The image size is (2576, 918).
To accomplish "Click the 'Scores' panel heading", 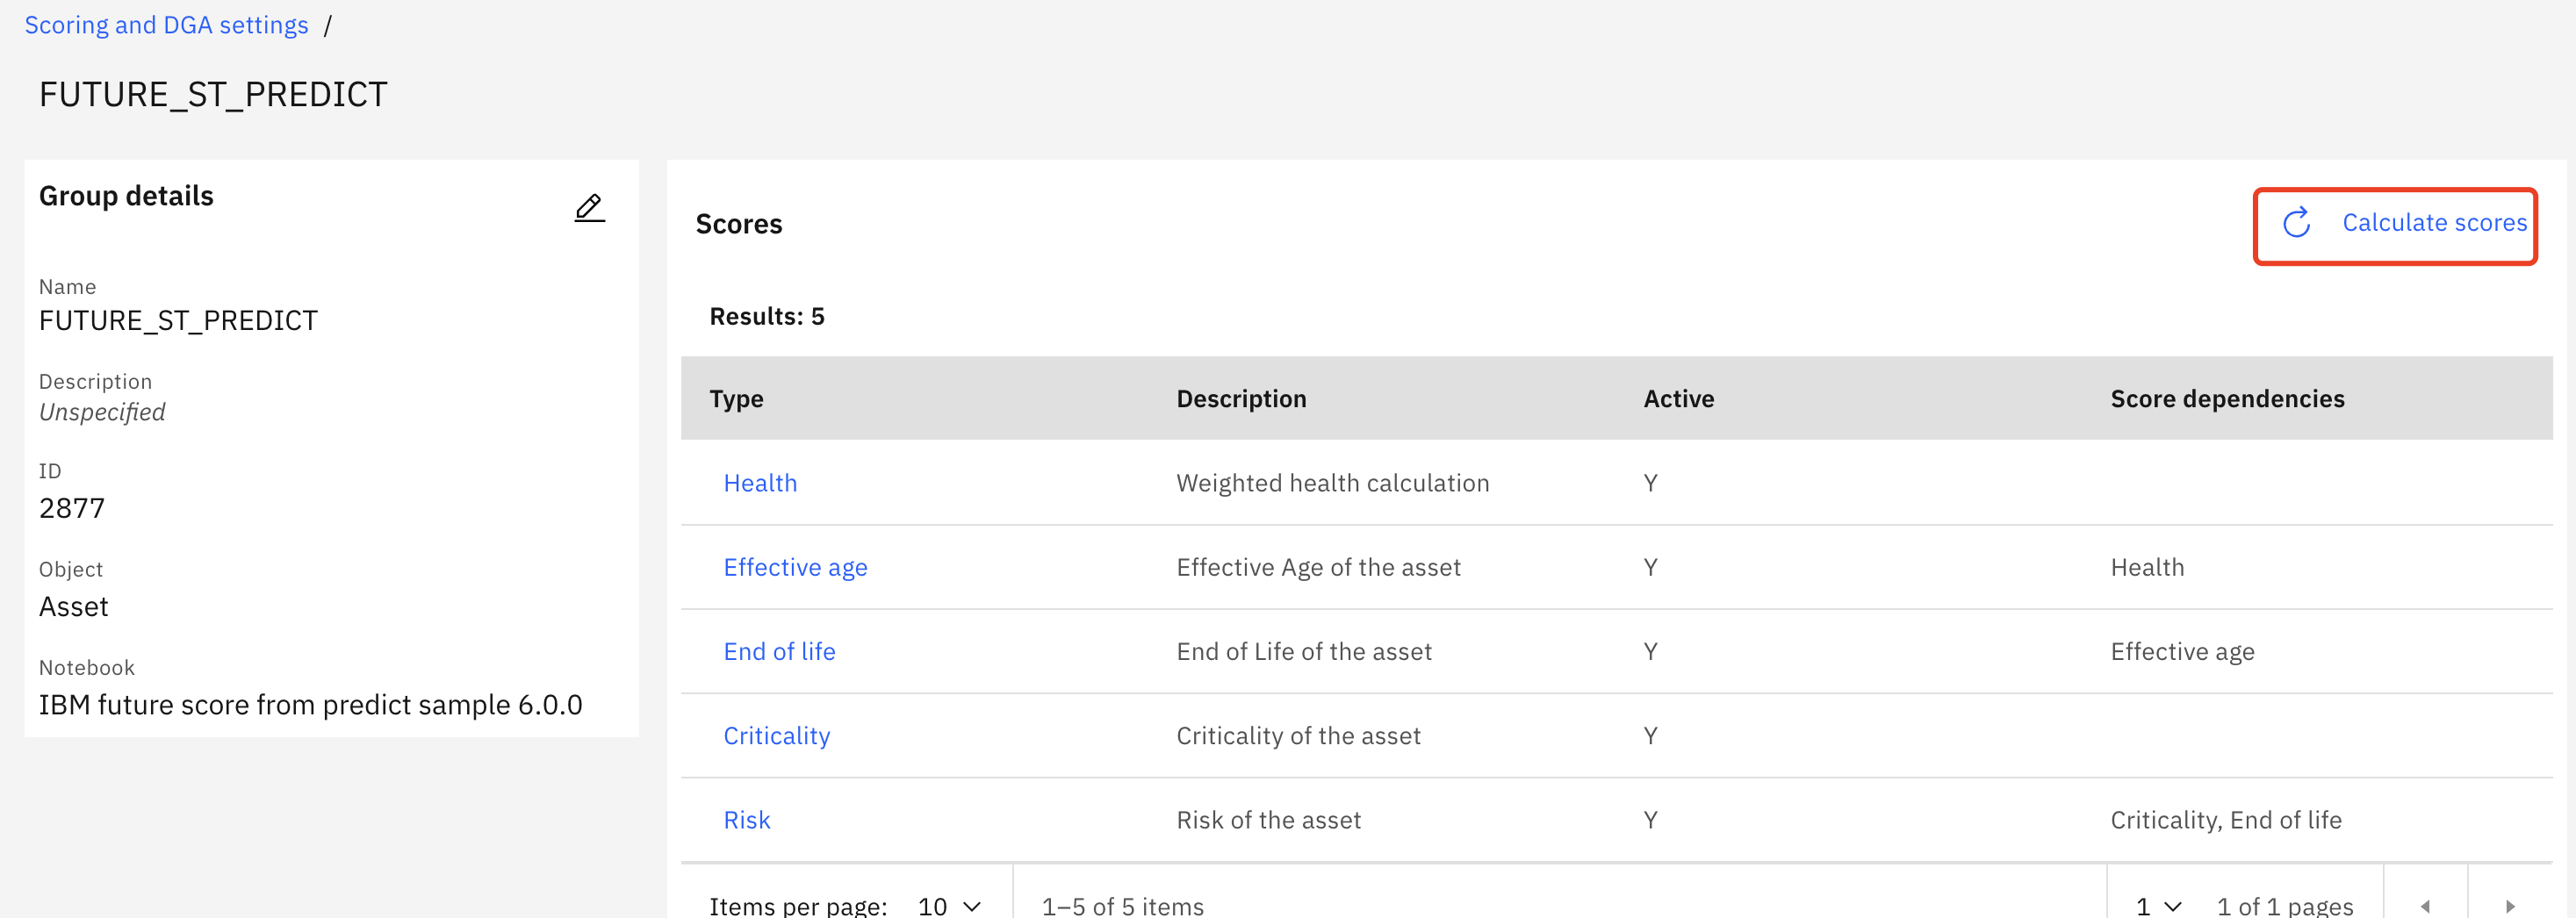I will (x=739, y=224).
